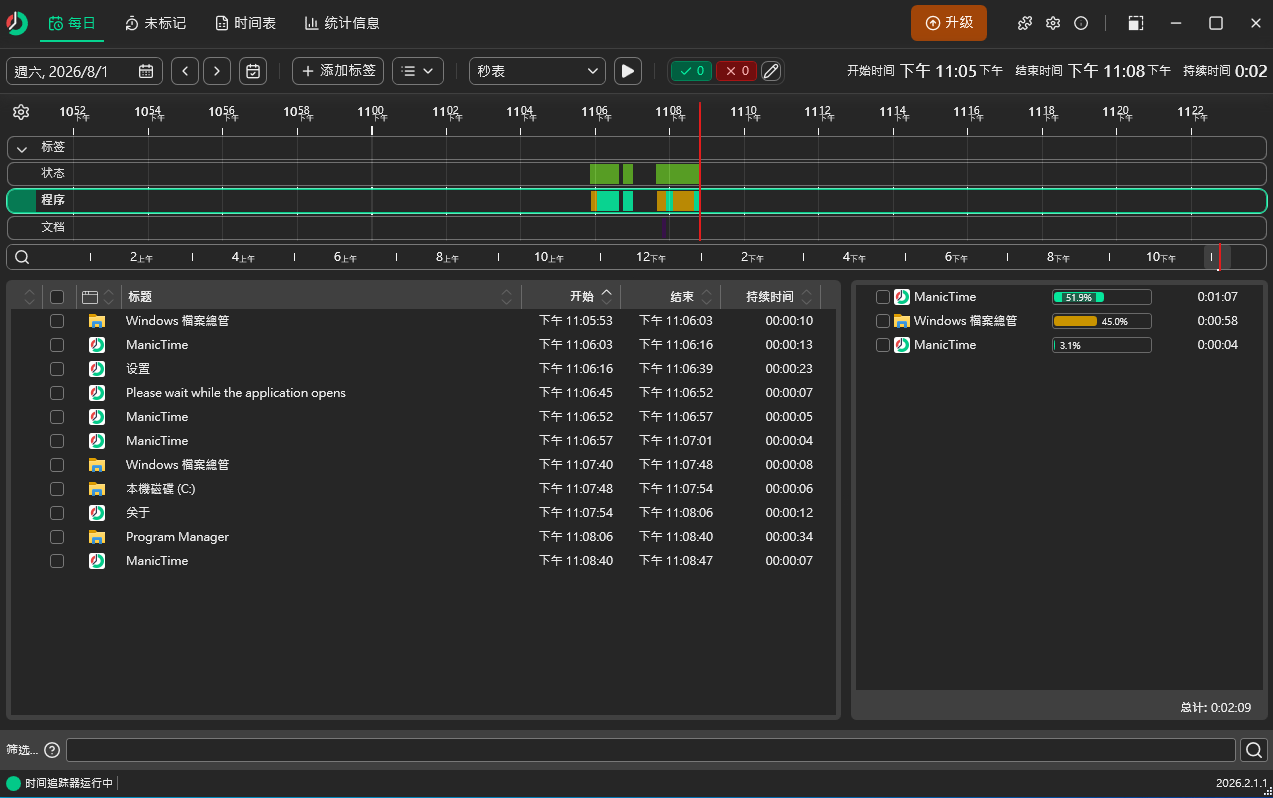
Task: Click 时间追踪器运行中 status text
Action: point(69,784)
